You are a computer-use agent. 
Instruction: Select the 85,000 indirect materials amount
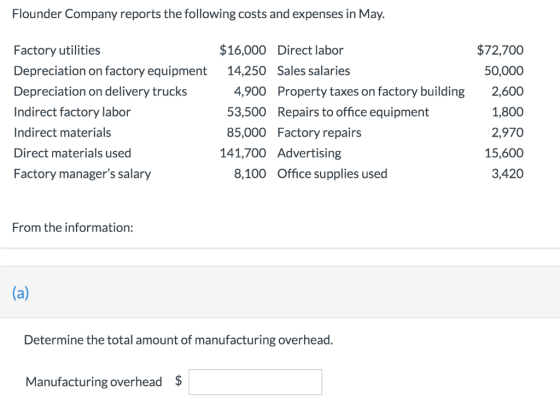coord(246,132)
